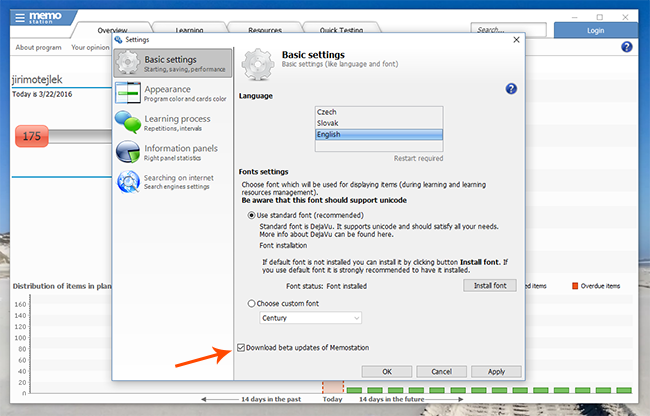Viewport: 650px width, 416px height.
Task: Click the Login button
Action: (x=595, y=31)
